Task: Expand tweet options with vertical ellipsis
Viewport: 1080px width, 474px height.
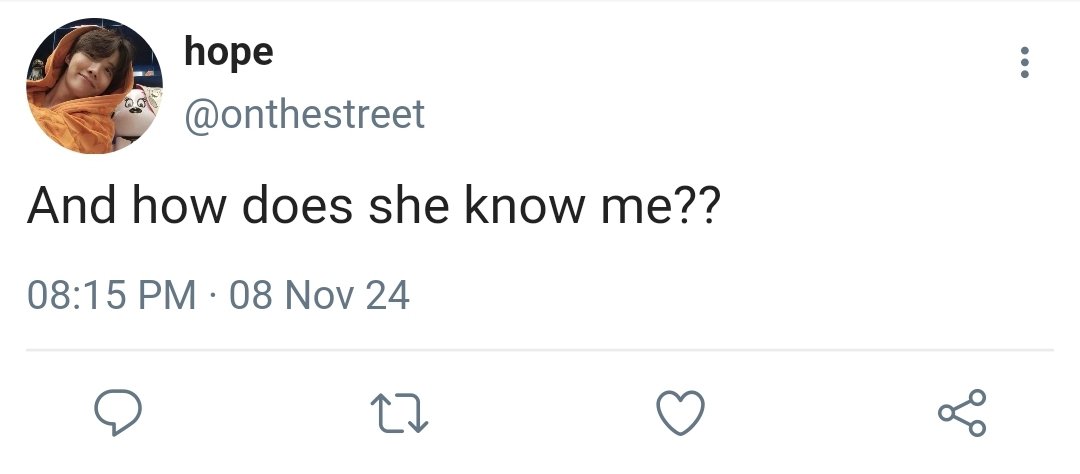Action: point(1024,62)
